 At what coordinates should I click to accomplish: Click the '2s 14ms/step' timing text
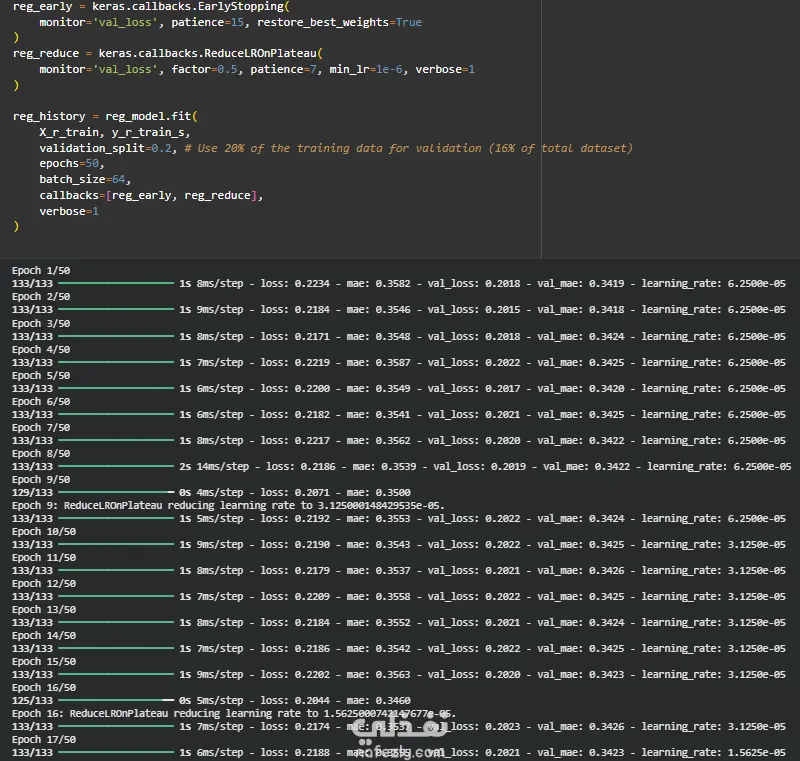[214, 467]
